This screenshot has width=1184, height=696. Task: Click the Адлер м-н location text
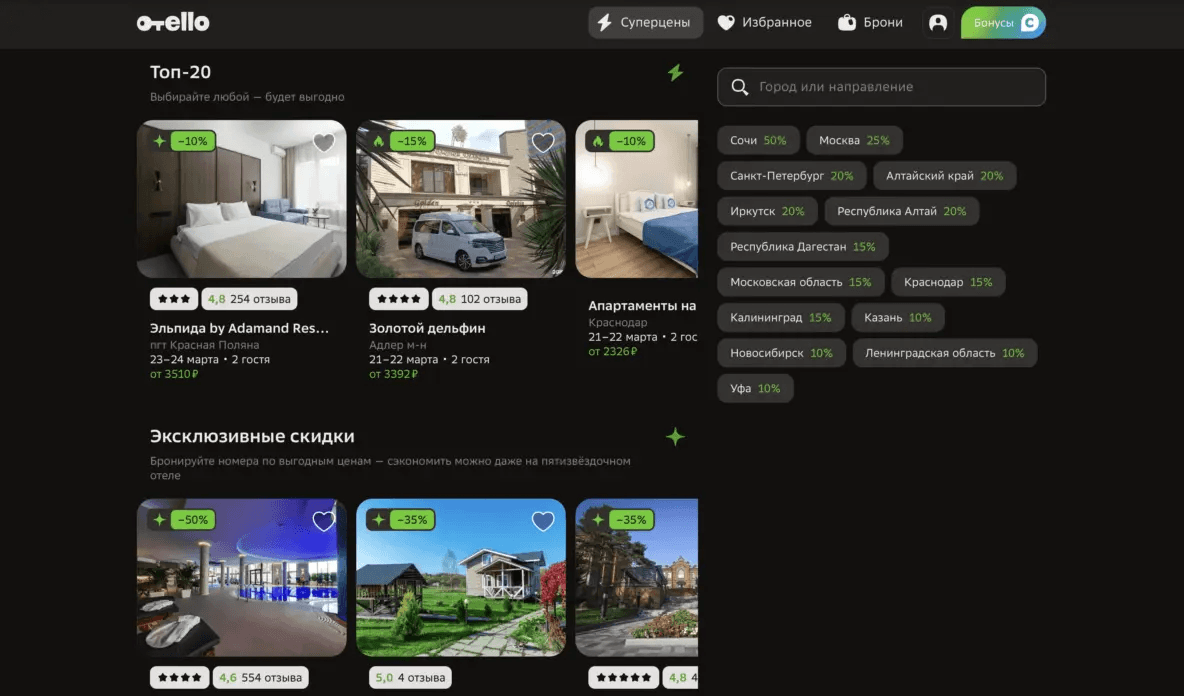(x=398, y=345)
